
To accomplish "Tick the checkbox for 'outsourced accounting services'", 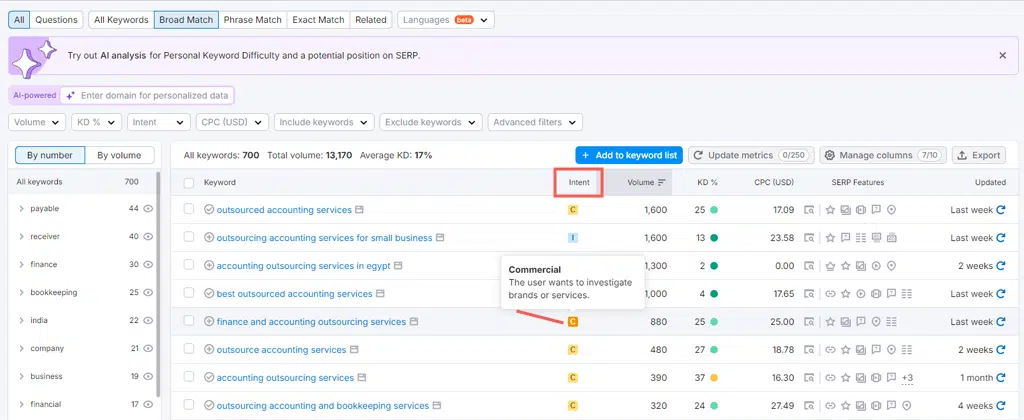I will (x=189, y=210).
